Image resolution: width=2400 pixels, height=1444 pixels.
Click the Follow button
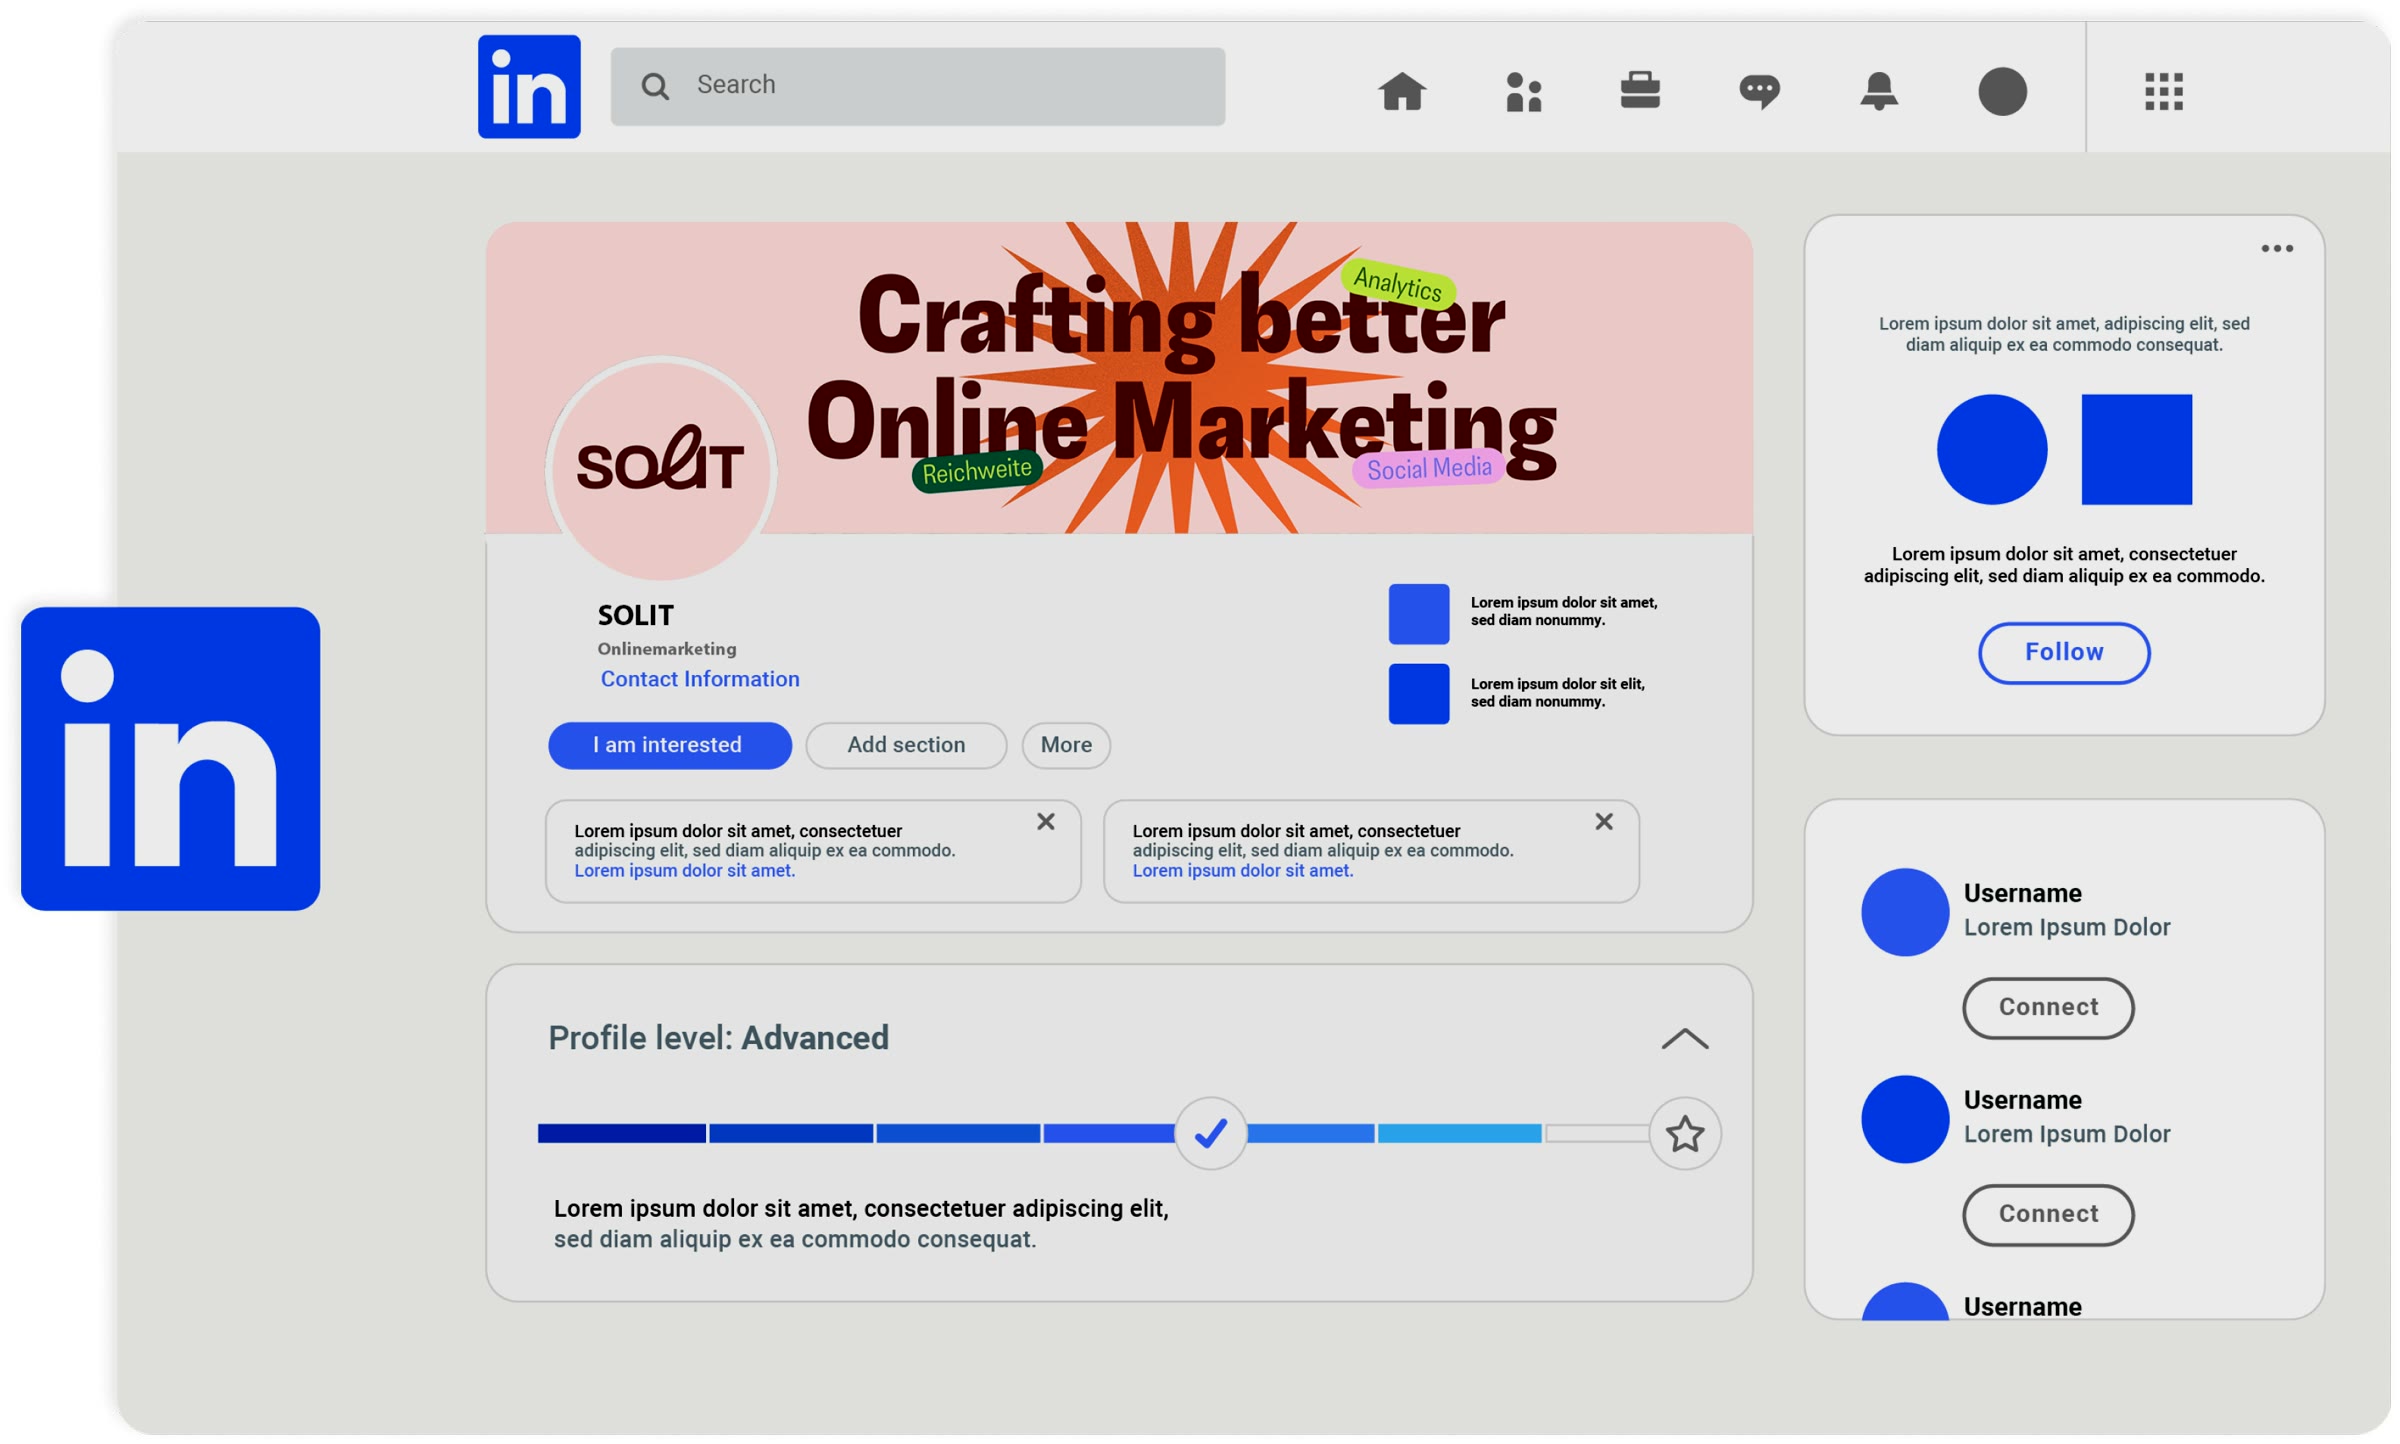click(x=2064, y=653)
